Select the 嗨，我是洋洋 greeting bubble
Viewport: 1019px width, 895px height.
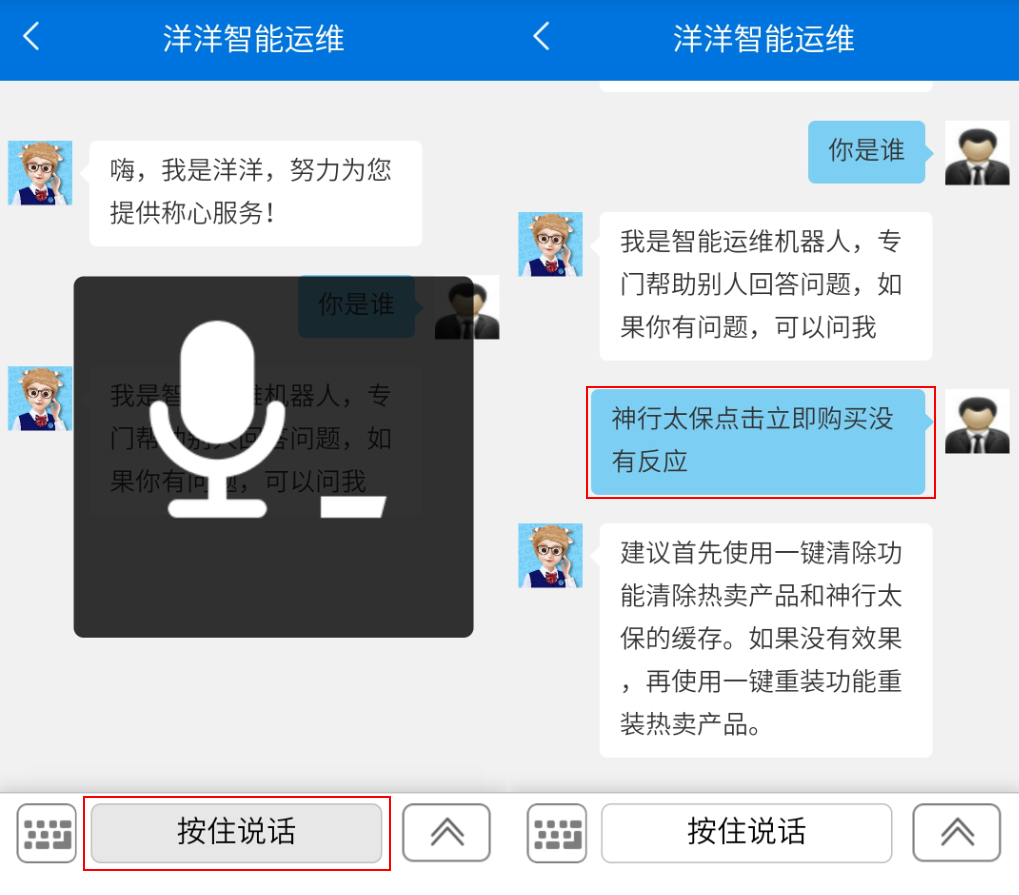[x=255, y=192]
